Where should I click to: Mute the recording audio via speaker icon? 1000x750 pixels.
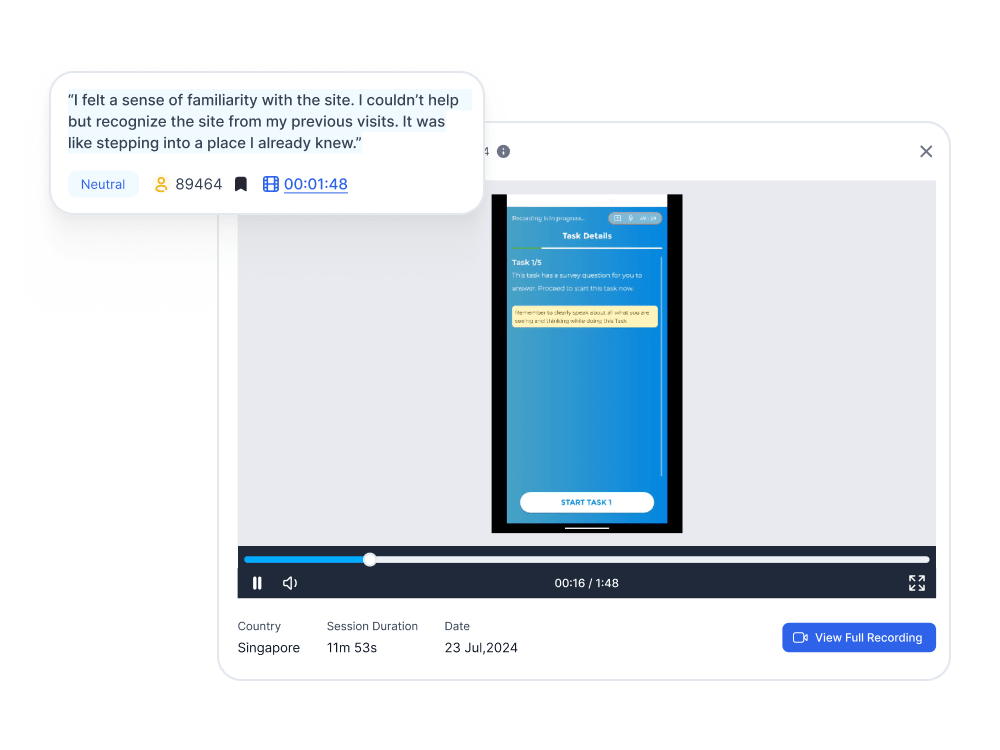tap(290, 583)
